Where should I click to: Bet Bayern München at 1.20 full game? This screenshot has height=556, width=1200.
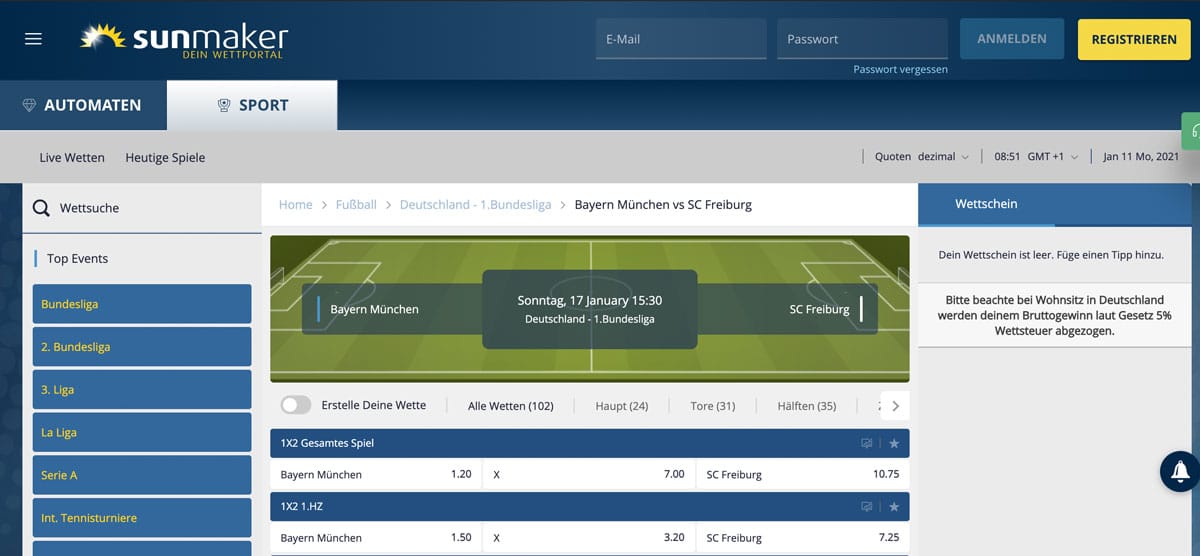[x=376, y=474]
